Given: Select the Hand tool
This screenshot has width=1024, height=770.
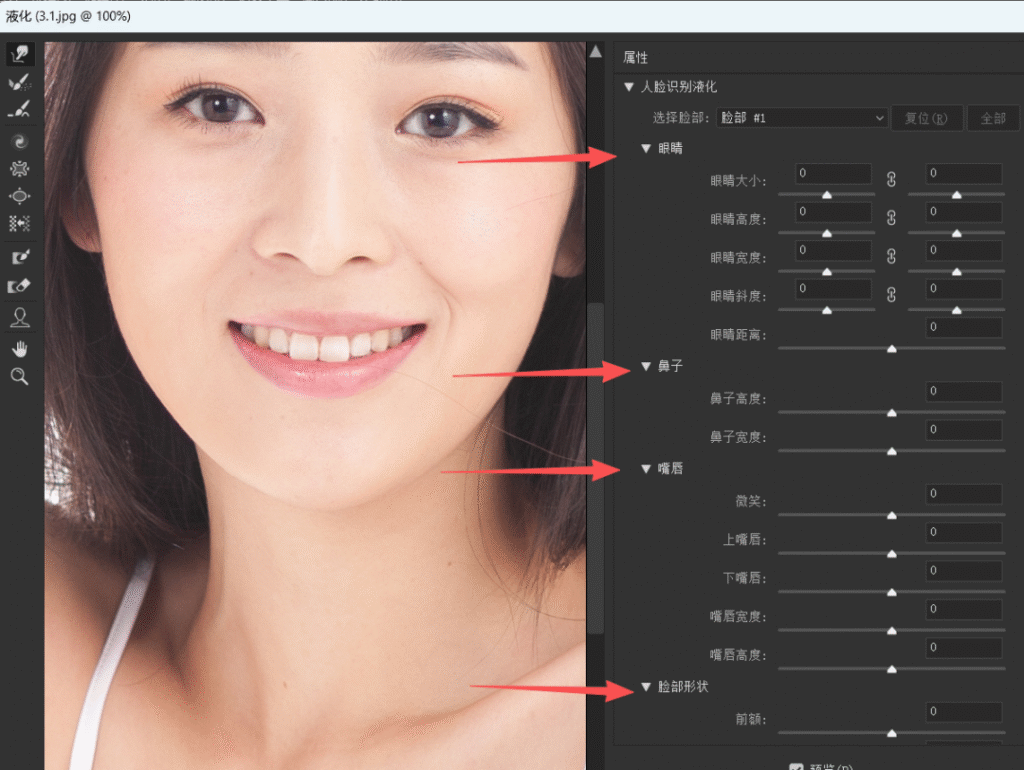Looking at the screenshot, I should pyautogui.click(x=20, y=349).
